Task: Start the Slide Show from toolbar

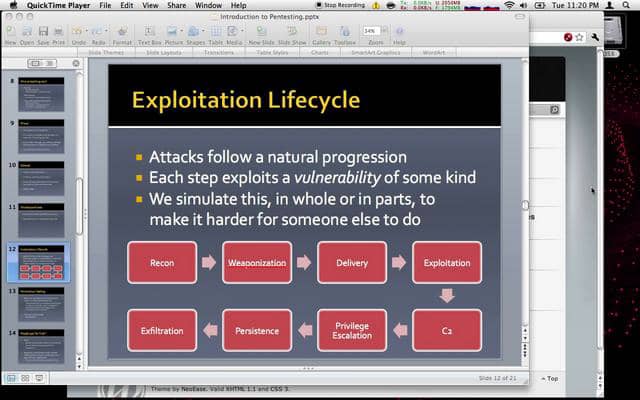Action: pos(292,32)
